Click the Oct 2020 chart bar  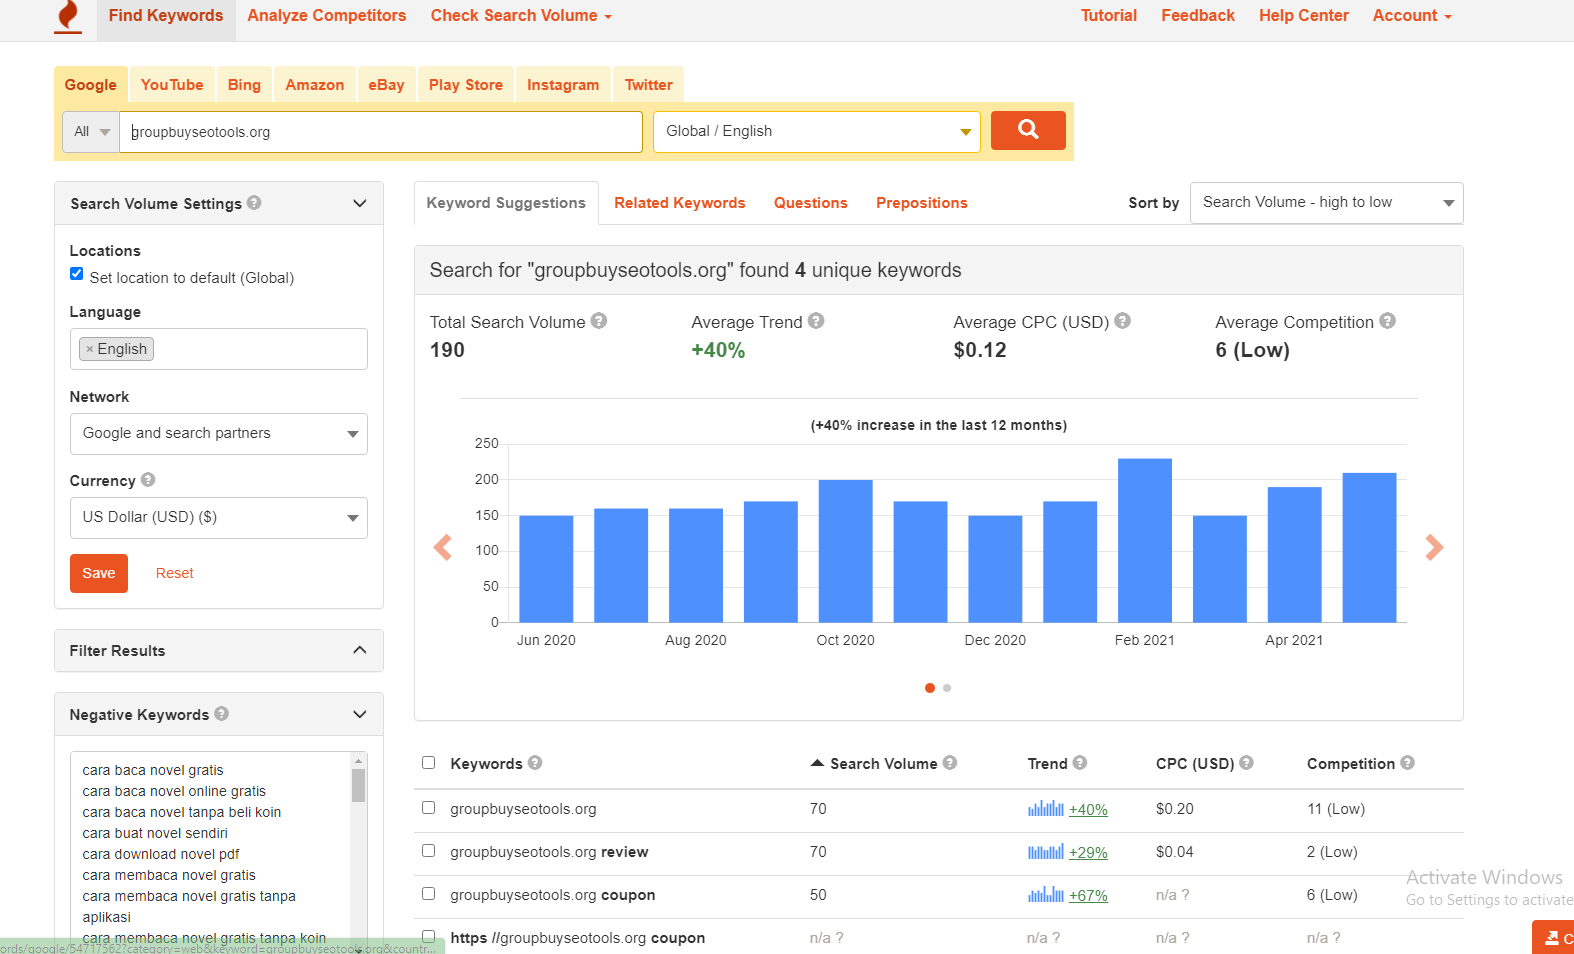[845, 551]
